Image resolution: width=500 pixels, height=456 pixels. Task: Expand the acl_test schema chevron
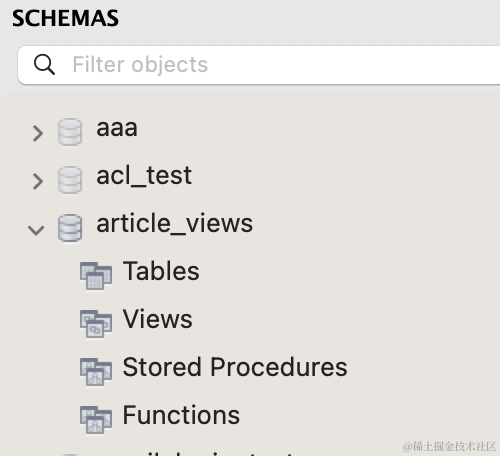[x=38, y=181]
